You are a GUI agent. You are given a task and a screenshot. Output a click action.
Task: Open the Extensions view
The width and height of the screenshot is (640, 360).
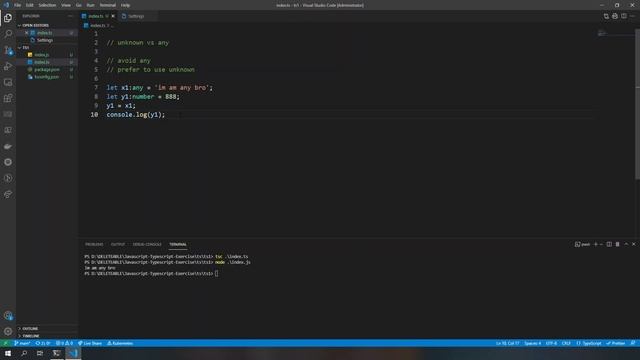8,98
